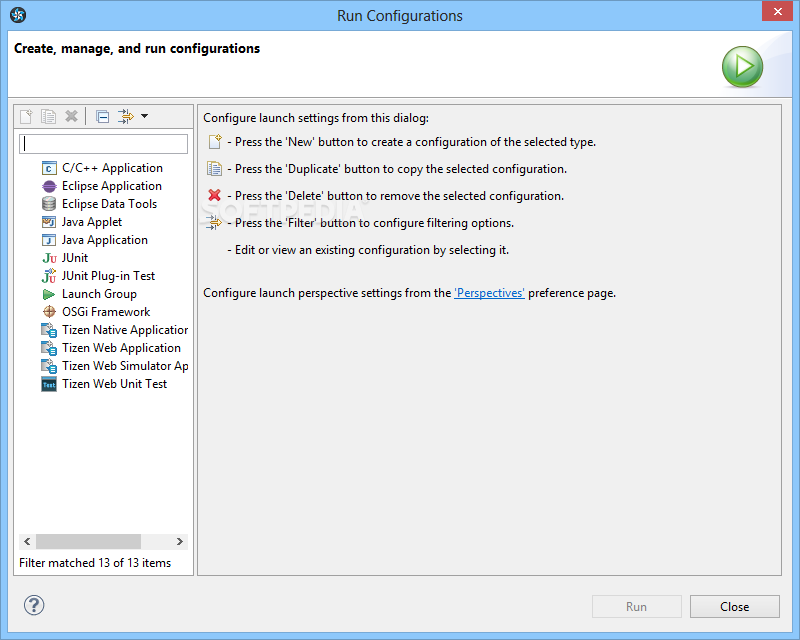Choose Tizen Web Unit Test label

point(114,384)
